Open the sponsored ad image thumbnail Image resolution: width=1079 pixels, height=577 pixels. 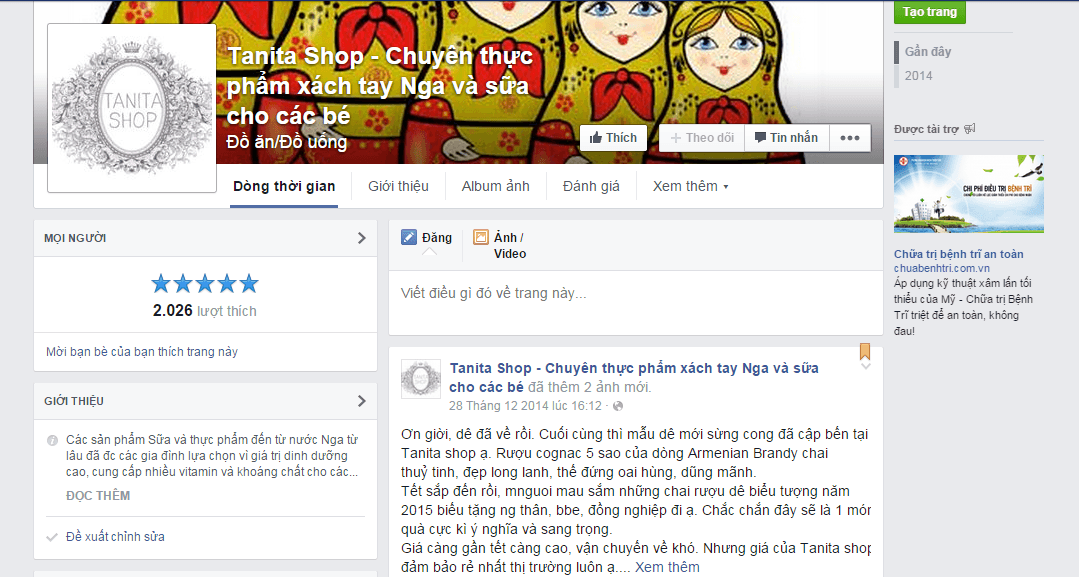[x=969, y=194]
